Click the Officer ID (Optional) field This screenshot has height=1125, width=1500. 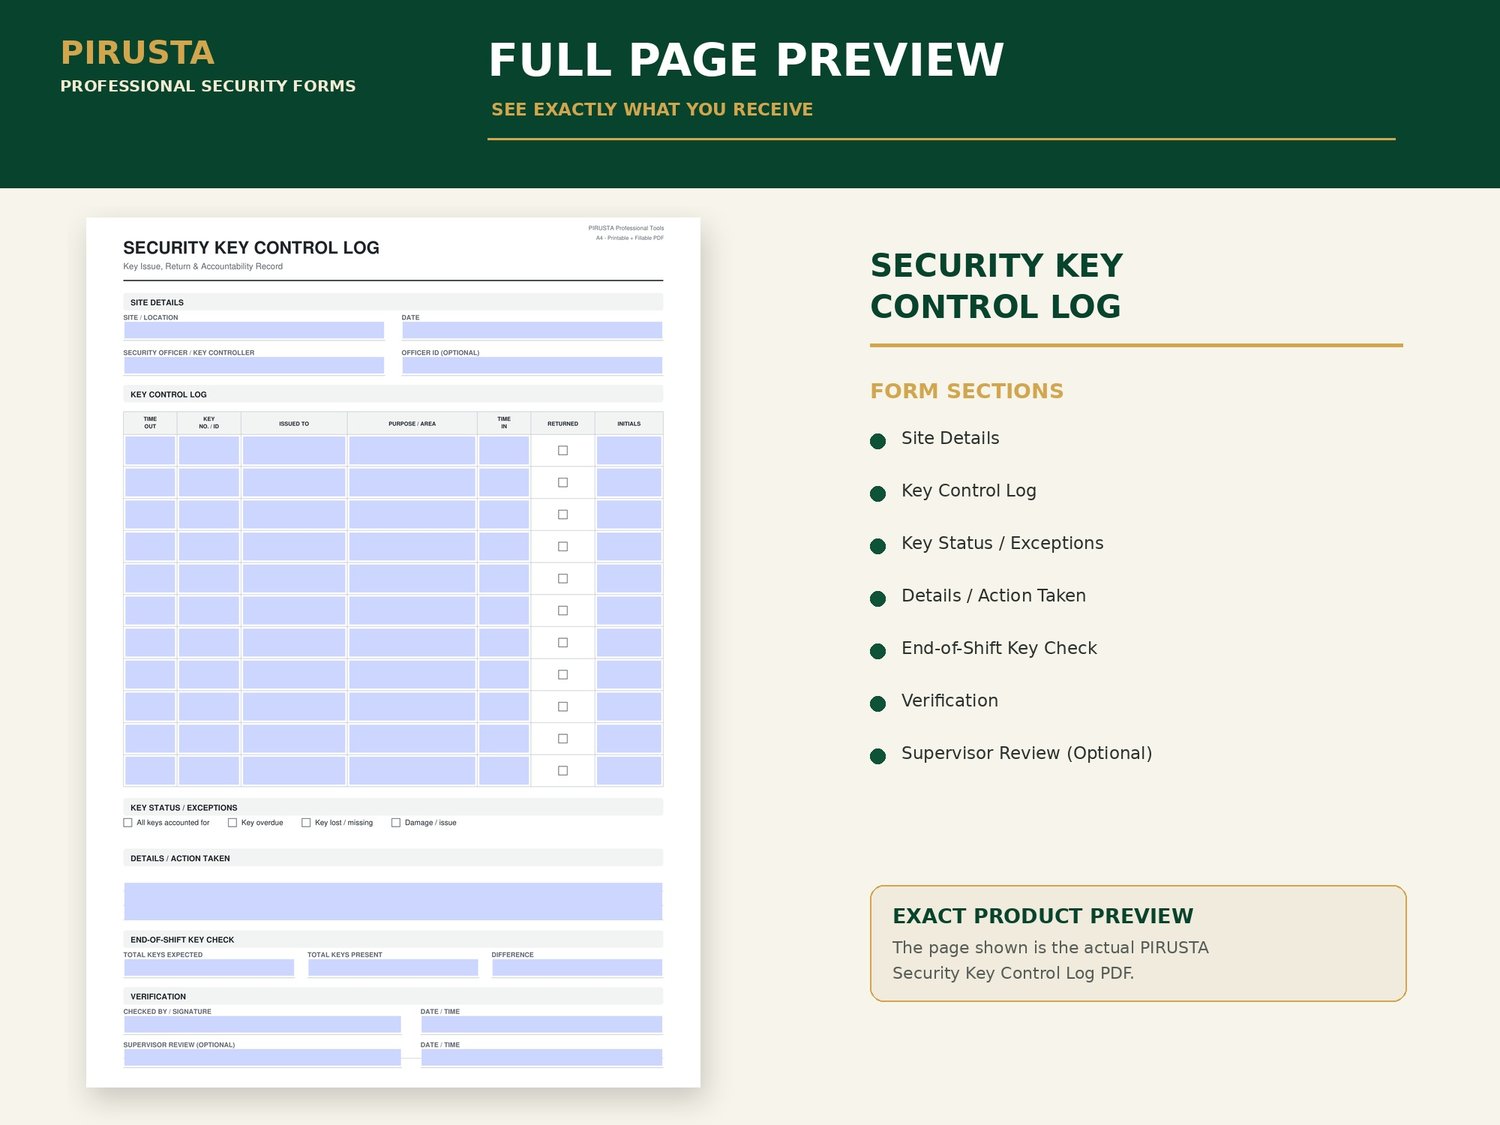pyautogui.click(x=532, y=366)
